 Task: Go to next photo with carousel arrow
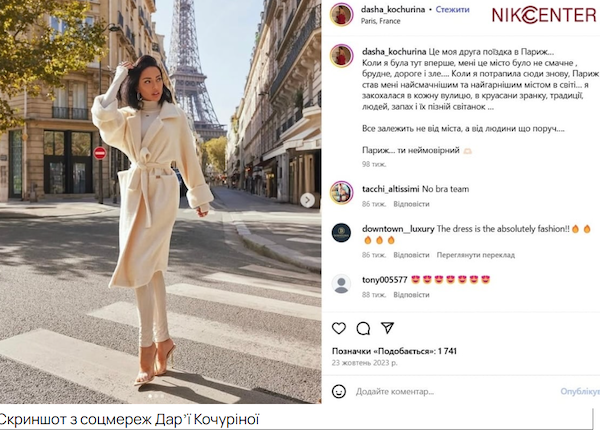307,200
